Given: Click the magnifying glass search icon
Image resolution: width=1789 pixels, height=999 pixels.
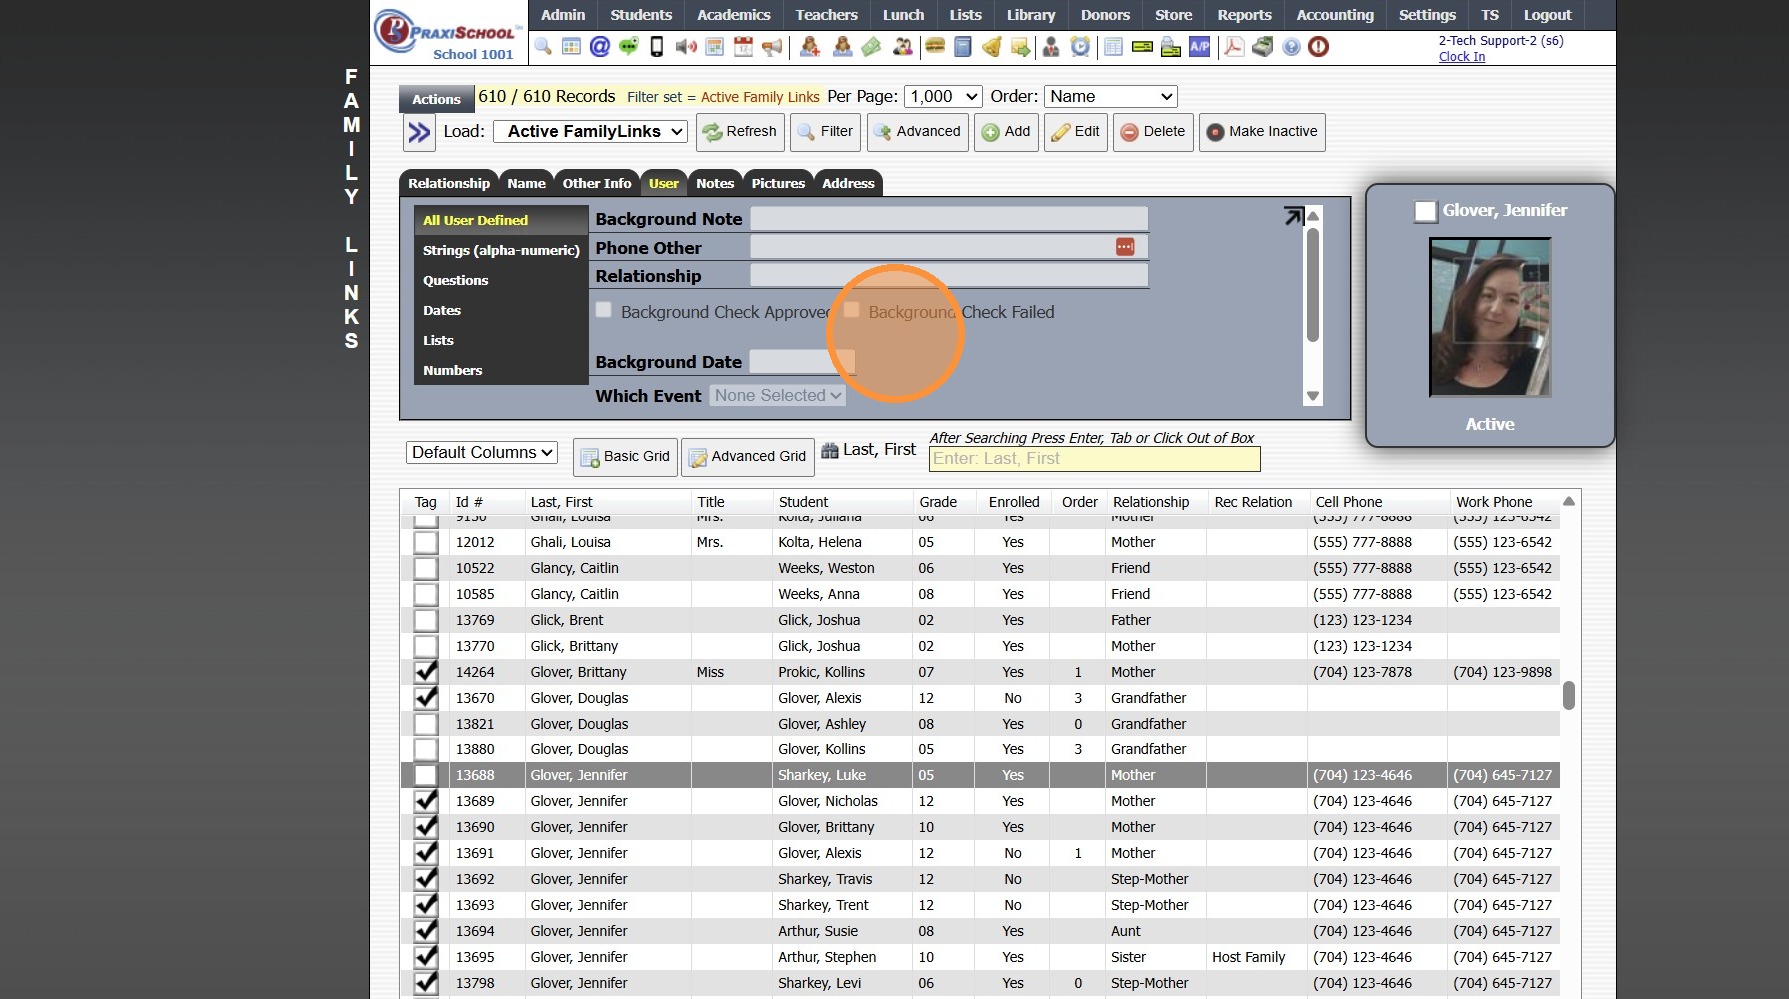Looking at the screenshot, I should [543, 46].
